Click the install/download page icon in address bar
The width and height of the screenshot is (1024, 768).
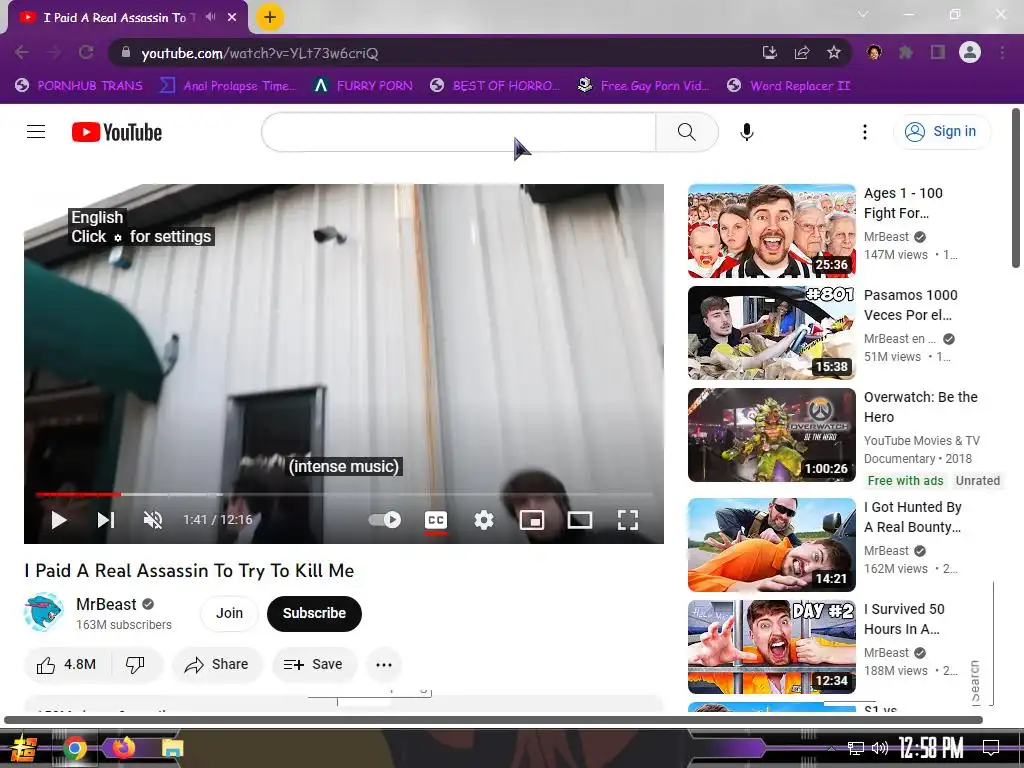(x=770, y=52)
